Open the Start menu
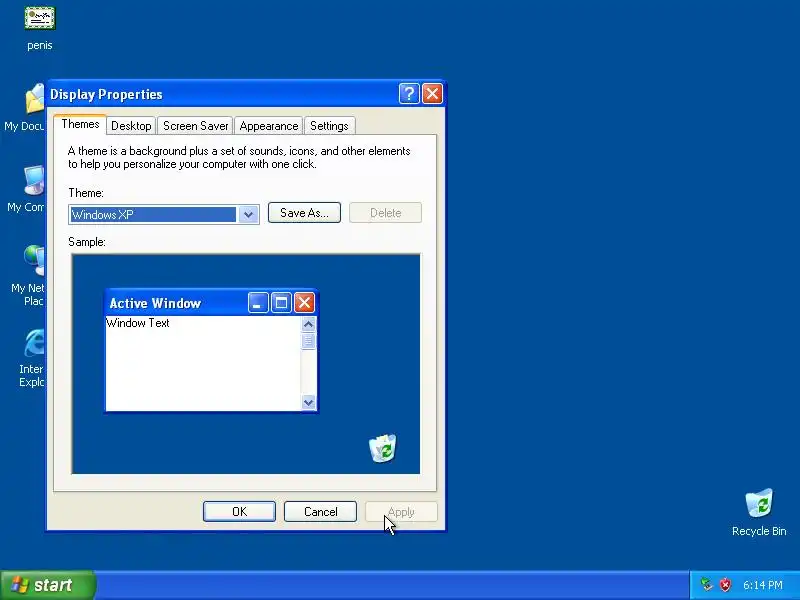800x600 pixels. point(48,585)
